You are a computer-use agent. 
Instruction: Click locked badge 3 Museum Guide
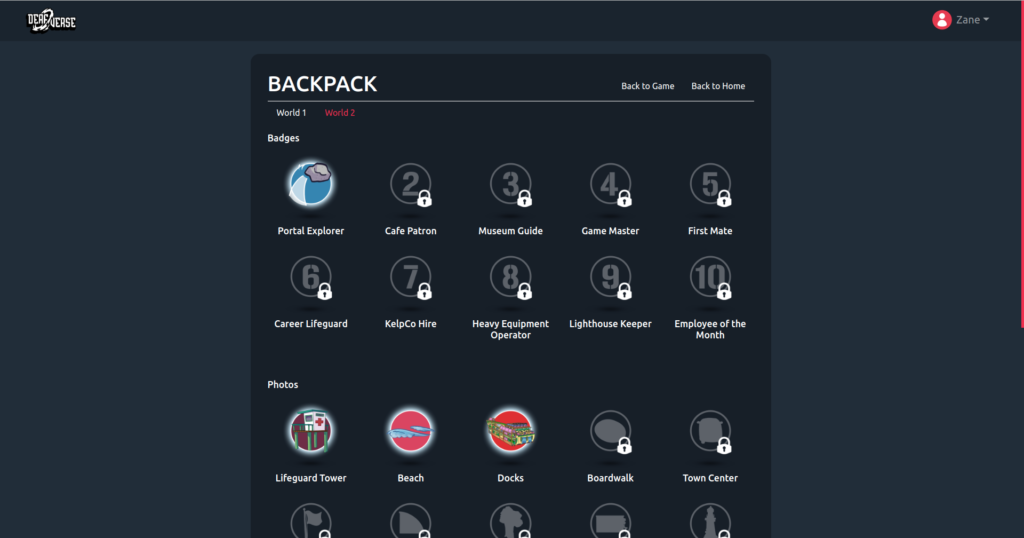[511, 185]
